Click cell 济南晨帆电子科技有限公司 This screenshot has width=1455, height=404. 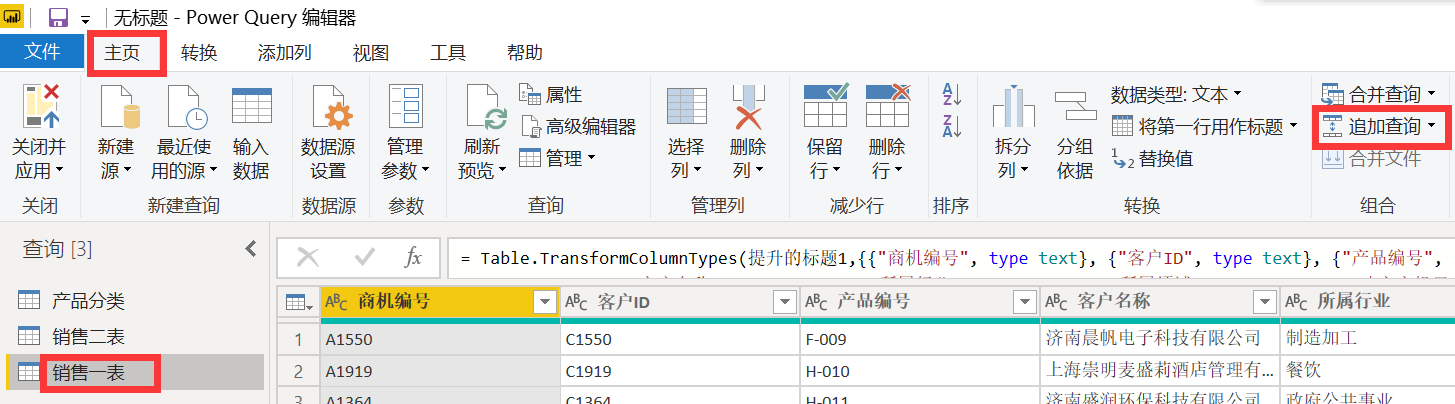(1160, 339)
